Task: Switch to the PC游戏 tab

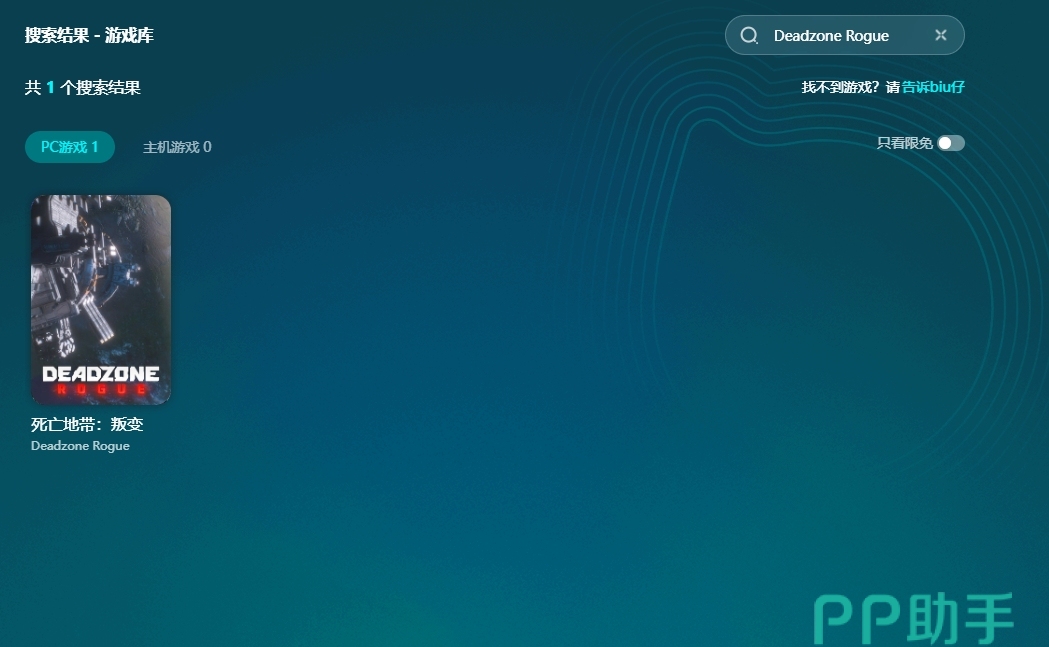Action: click(70, 147)
